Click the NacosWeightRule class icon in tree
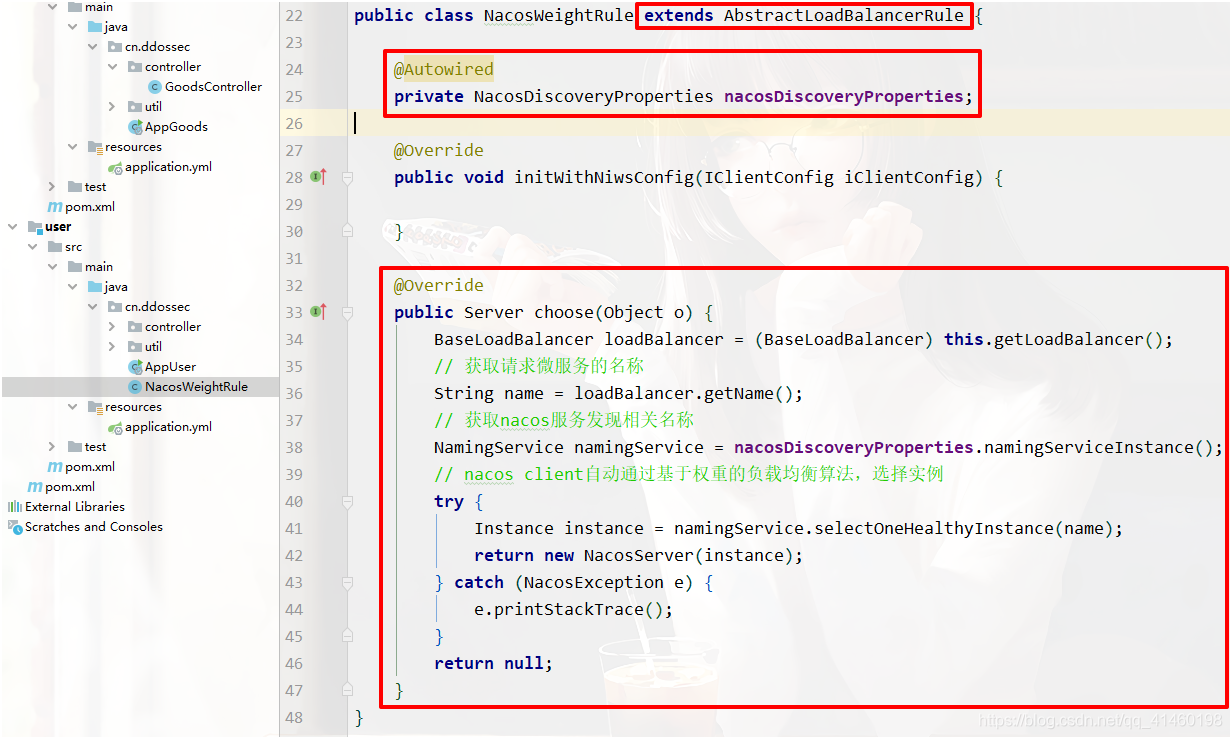This screenshot has width=1232, height=739. point(136,387)
